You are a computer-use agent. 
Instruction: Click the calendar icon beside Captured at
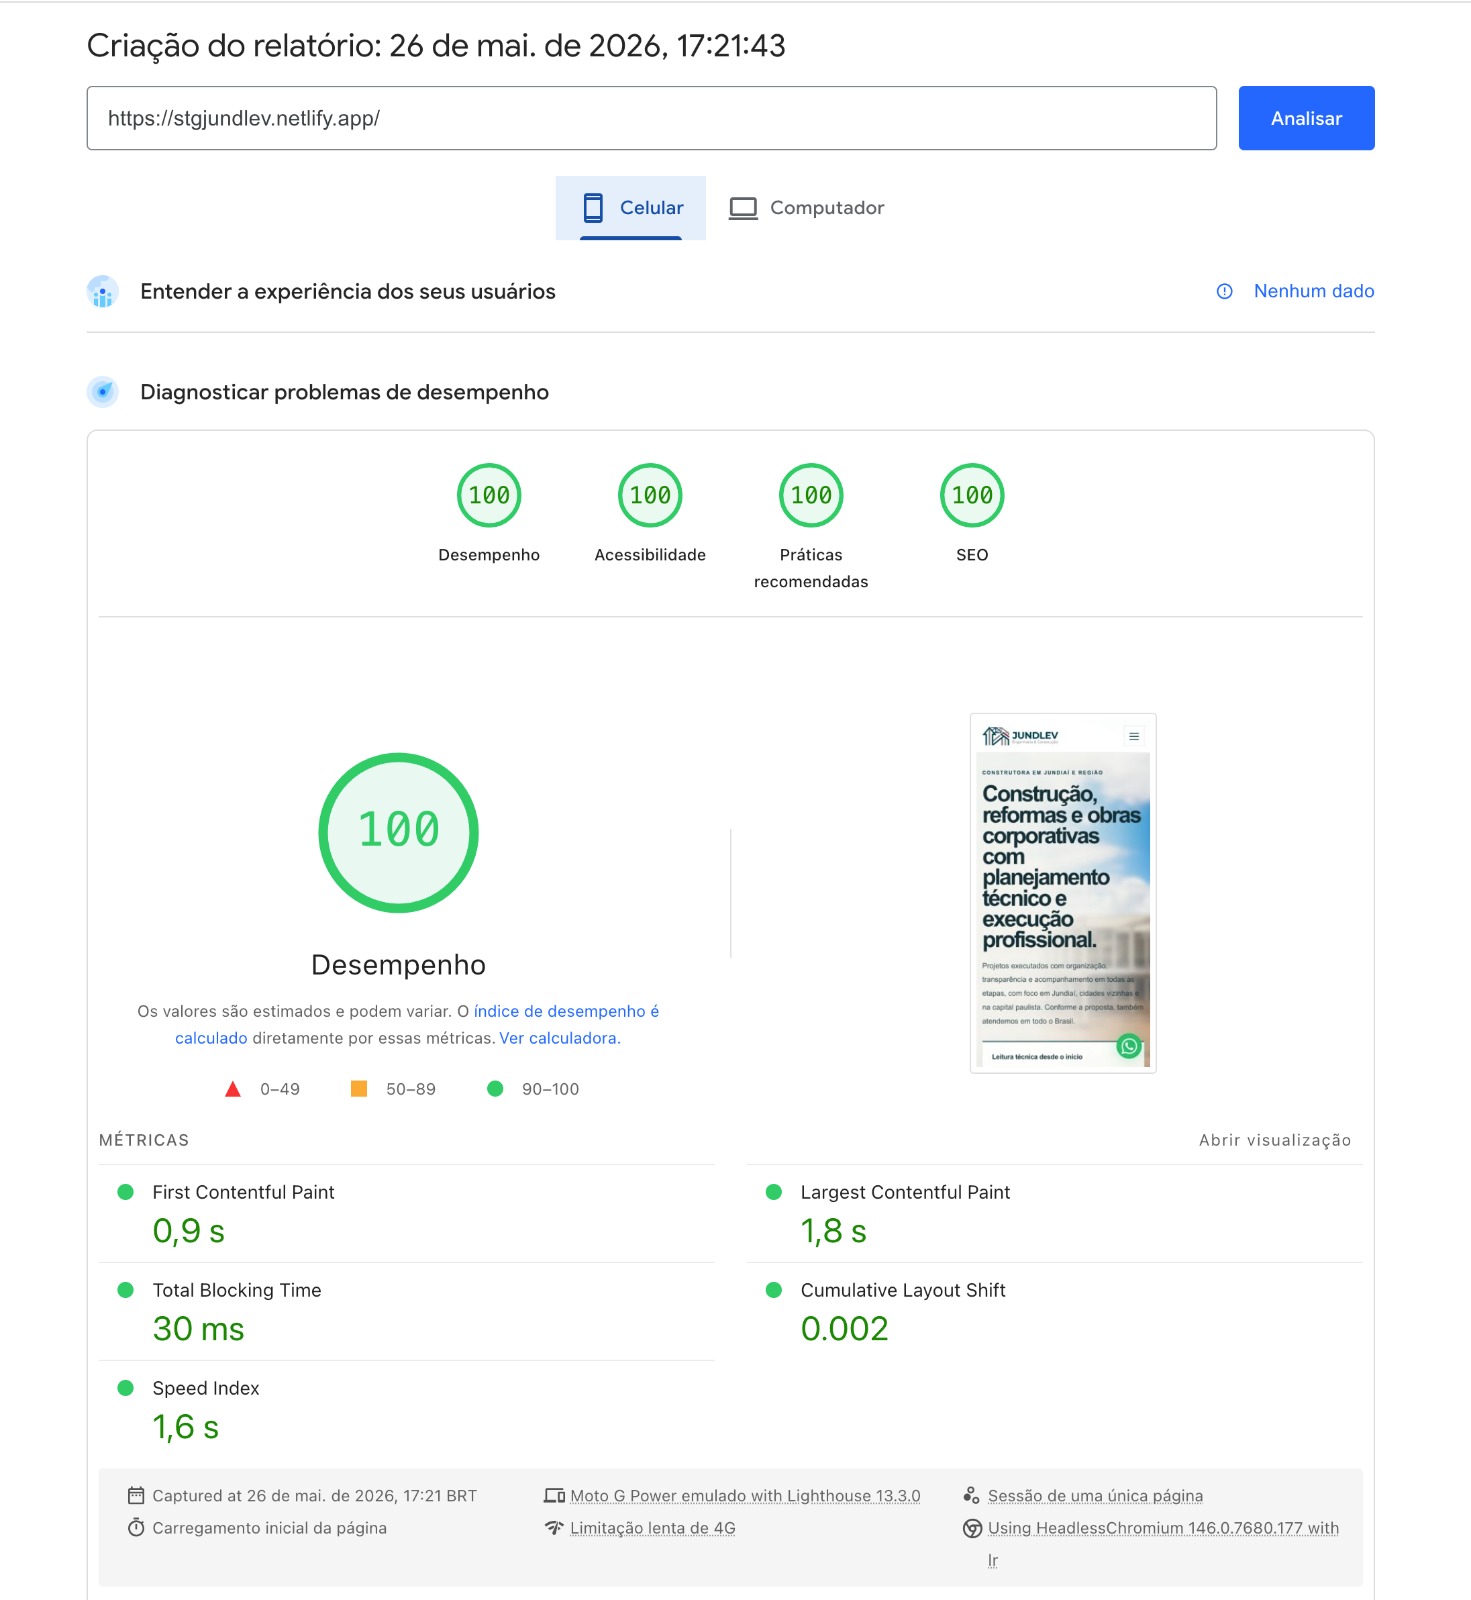tap(136, 1496)
